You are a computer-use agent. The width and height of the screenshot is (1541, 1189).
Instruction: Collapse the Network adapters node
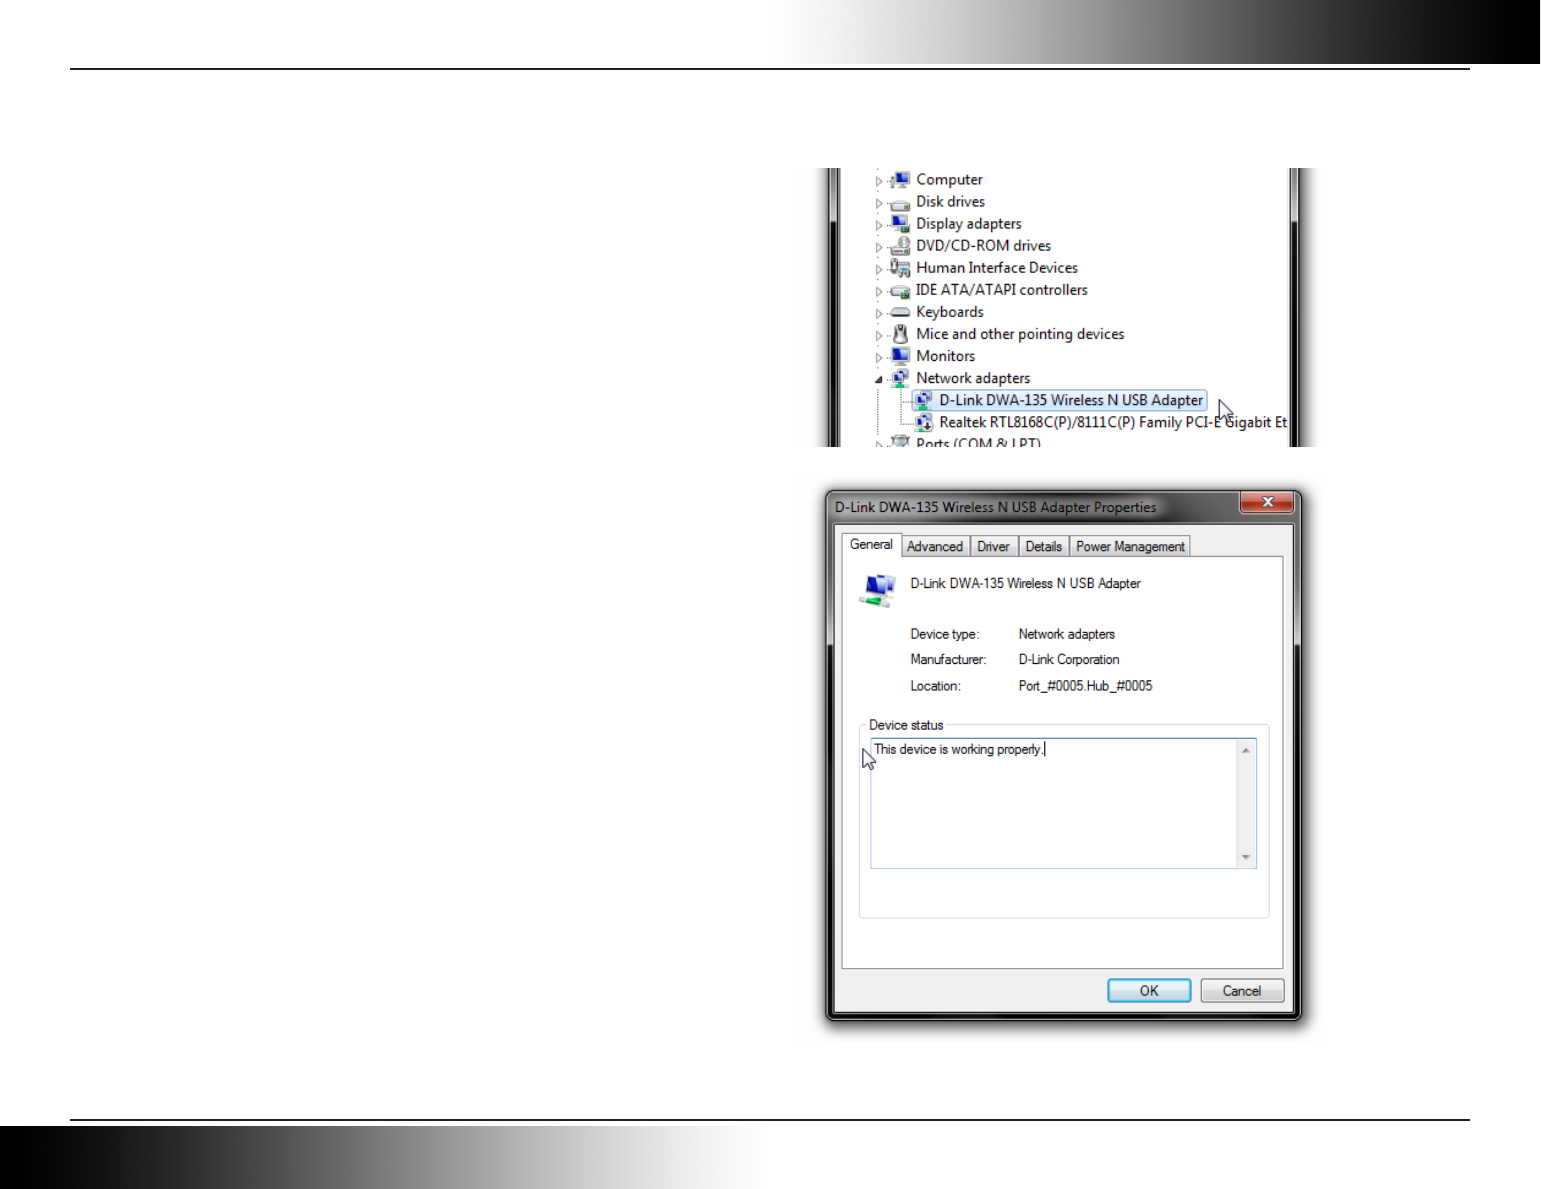pyautogui.click(x=879, y=379)
